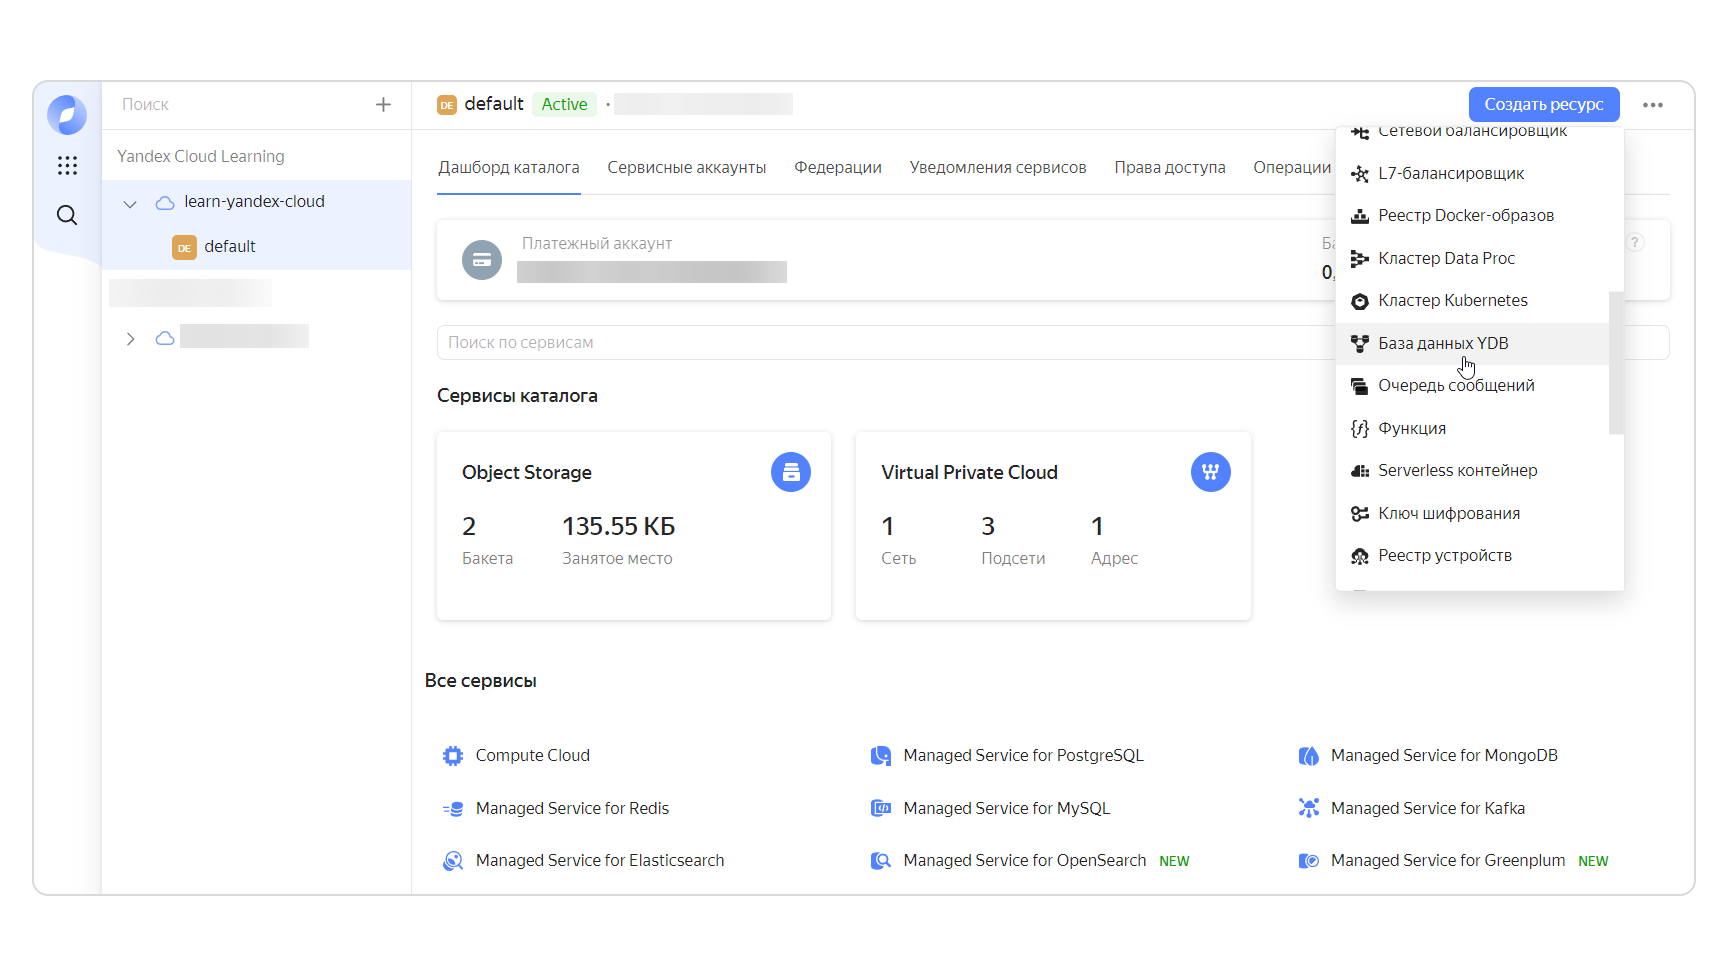Click the resource menu scrollbar thumb
Screen dimensions: 1728x976
click(x=1615, y=363)
